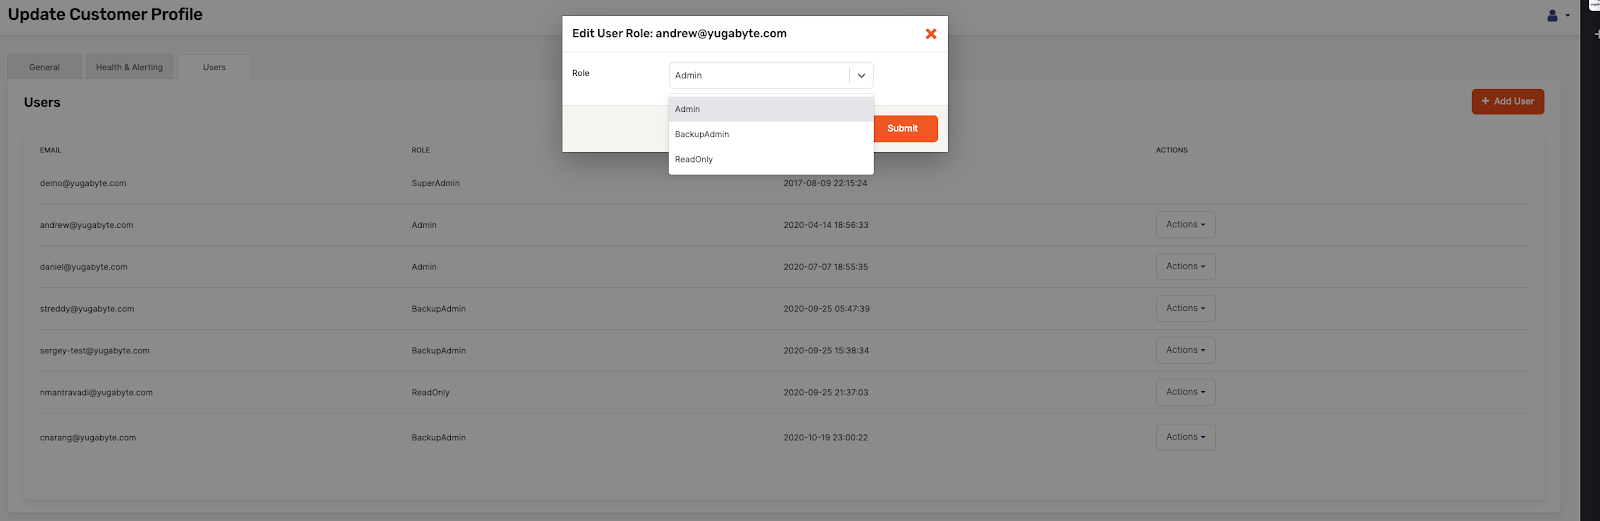The image size is (1600, 521).
Task: Click date 2020-10-19 23:00:22
Action: click(826, 438)
